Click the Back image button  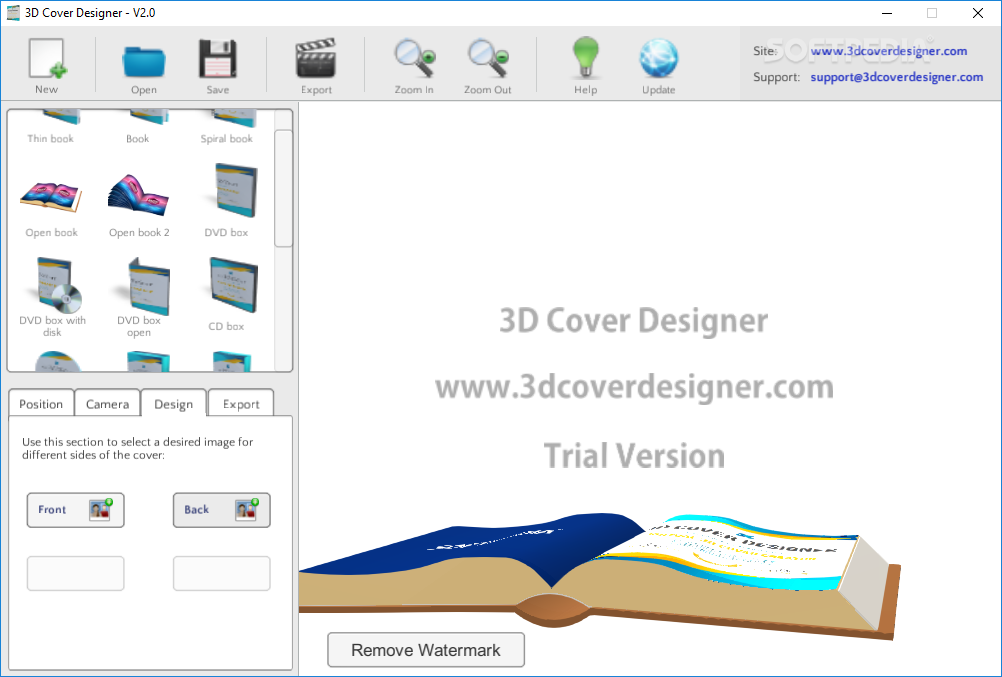coord(222,510)
